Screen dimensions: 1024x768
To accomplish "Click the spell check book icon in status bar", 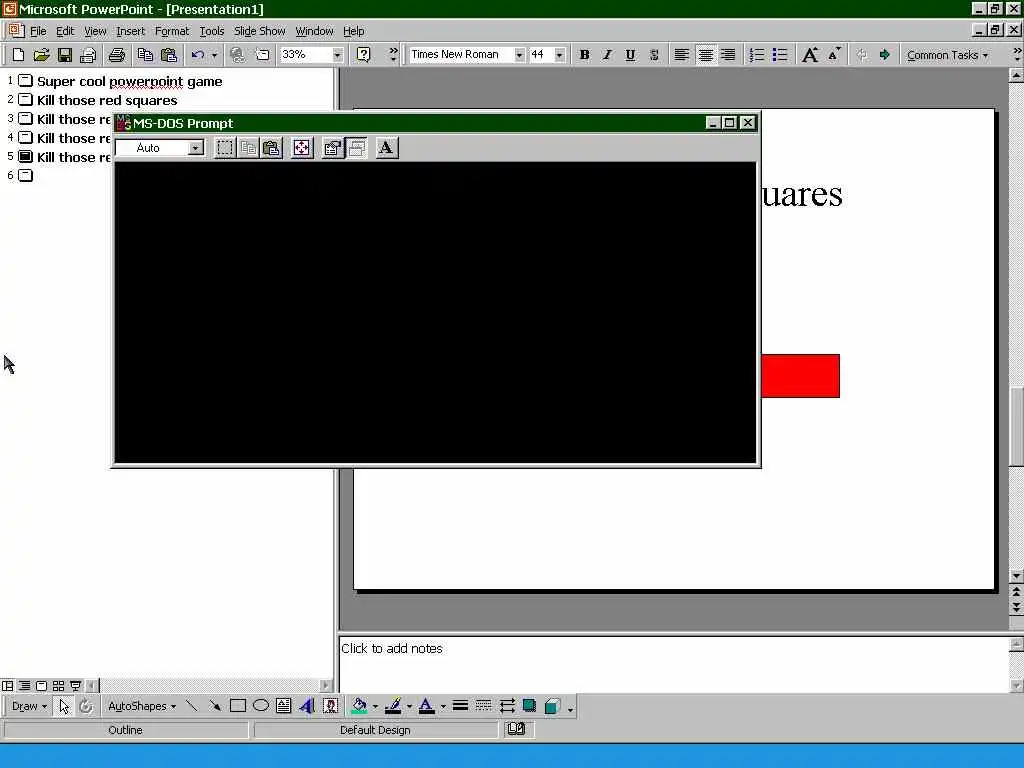I will click(517, 729).
